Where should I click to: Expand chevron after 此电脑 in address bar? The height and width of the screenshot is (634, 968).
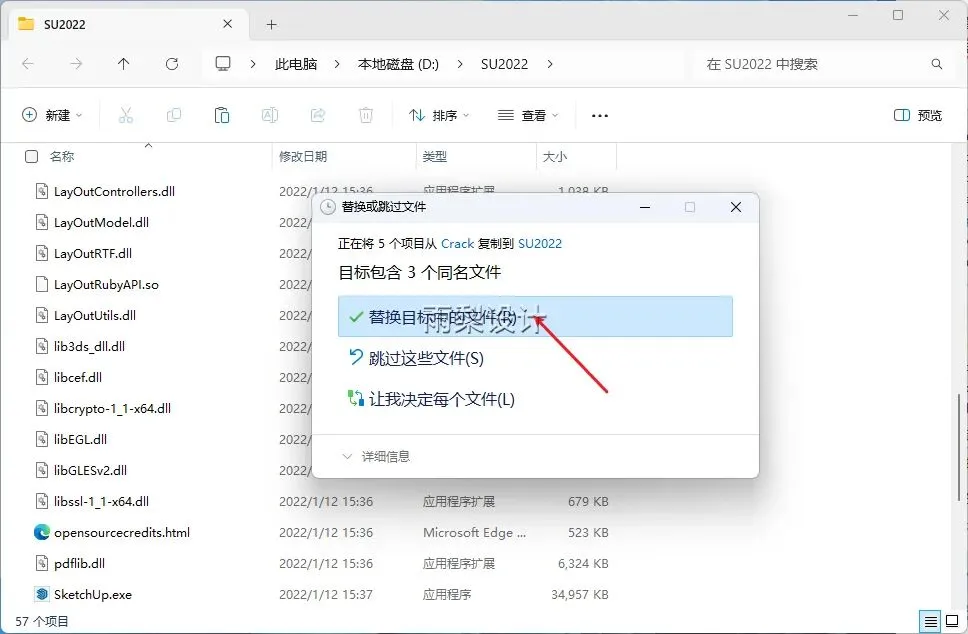pyautogui.click(x=336, y=64)
